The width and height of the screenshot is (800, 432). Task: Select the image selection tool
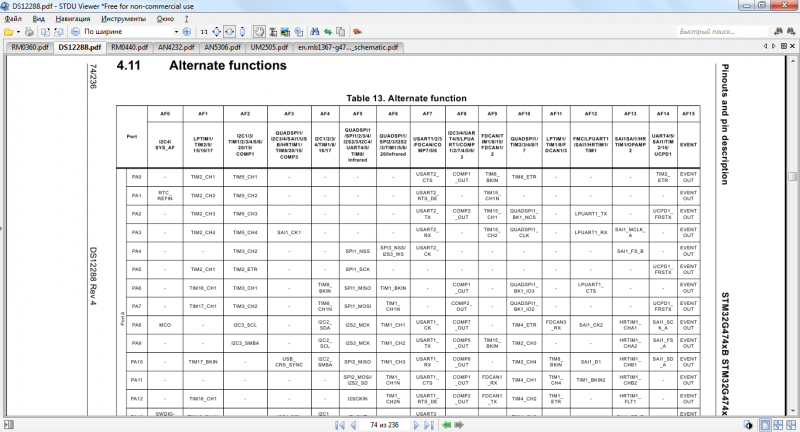(x=285, y=32)
